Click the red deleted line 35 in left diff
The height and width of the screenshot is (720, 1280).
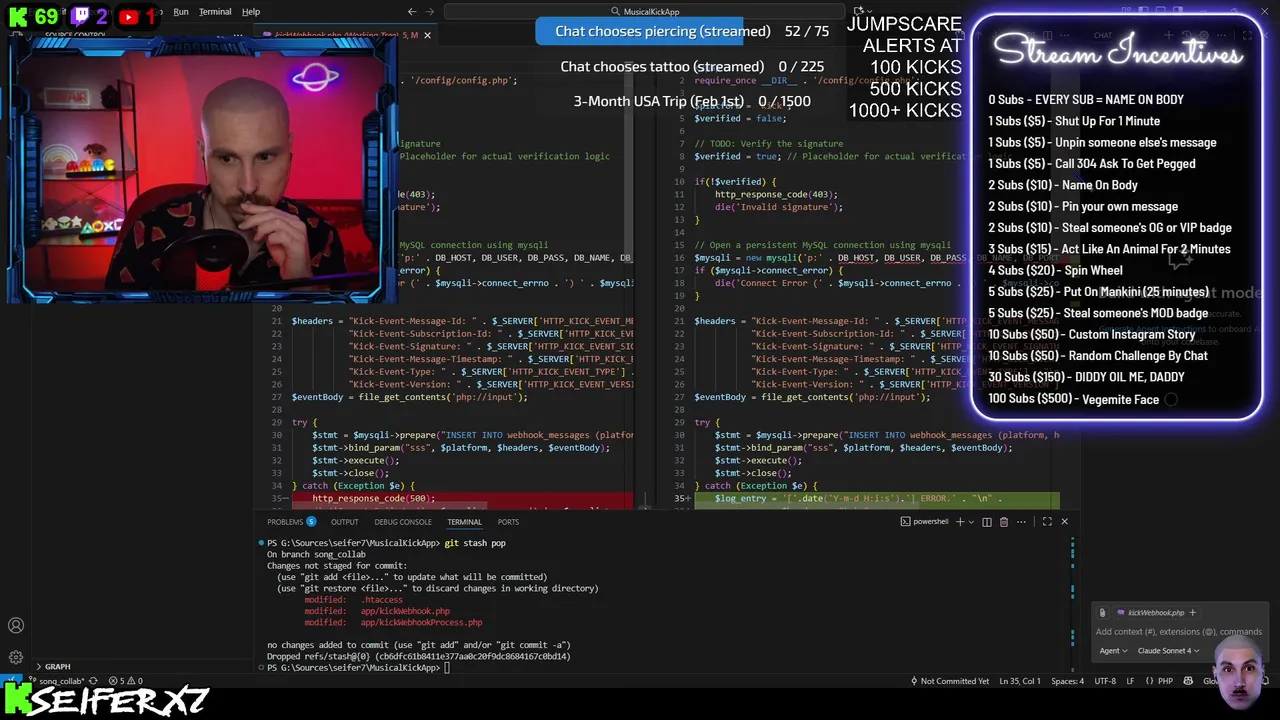pos(460,498)
